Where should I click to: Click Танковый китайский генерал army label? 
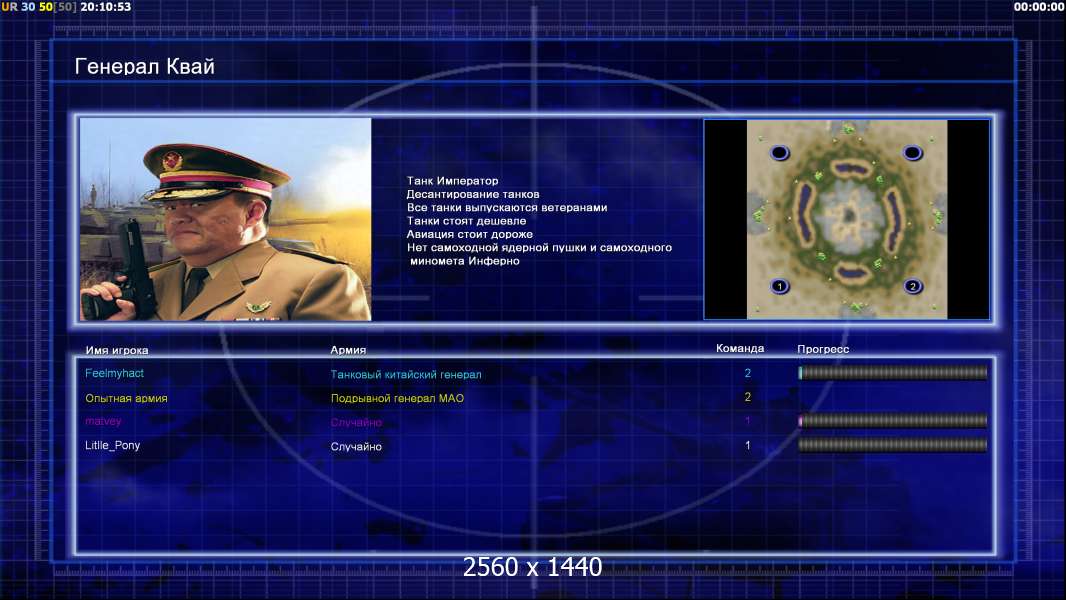click(x=406, y=374)
